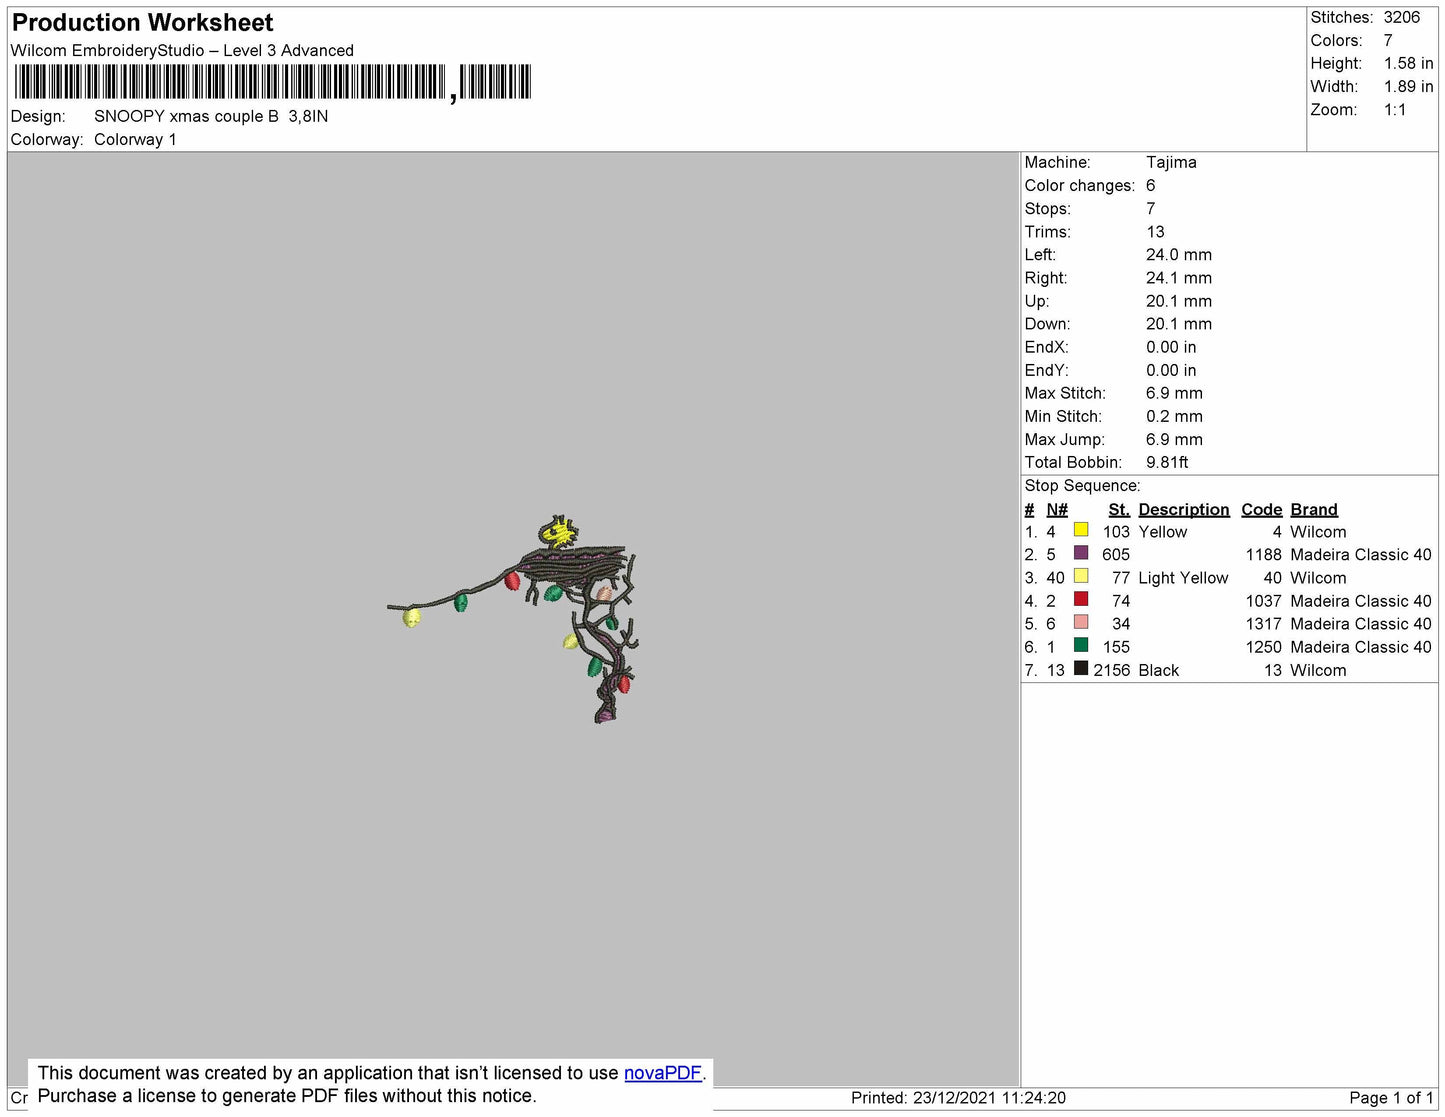The height and width of the screenshot is (1117, 1445).
Task: Click the Yellow thread color swatch
Action: [1081, 530]
